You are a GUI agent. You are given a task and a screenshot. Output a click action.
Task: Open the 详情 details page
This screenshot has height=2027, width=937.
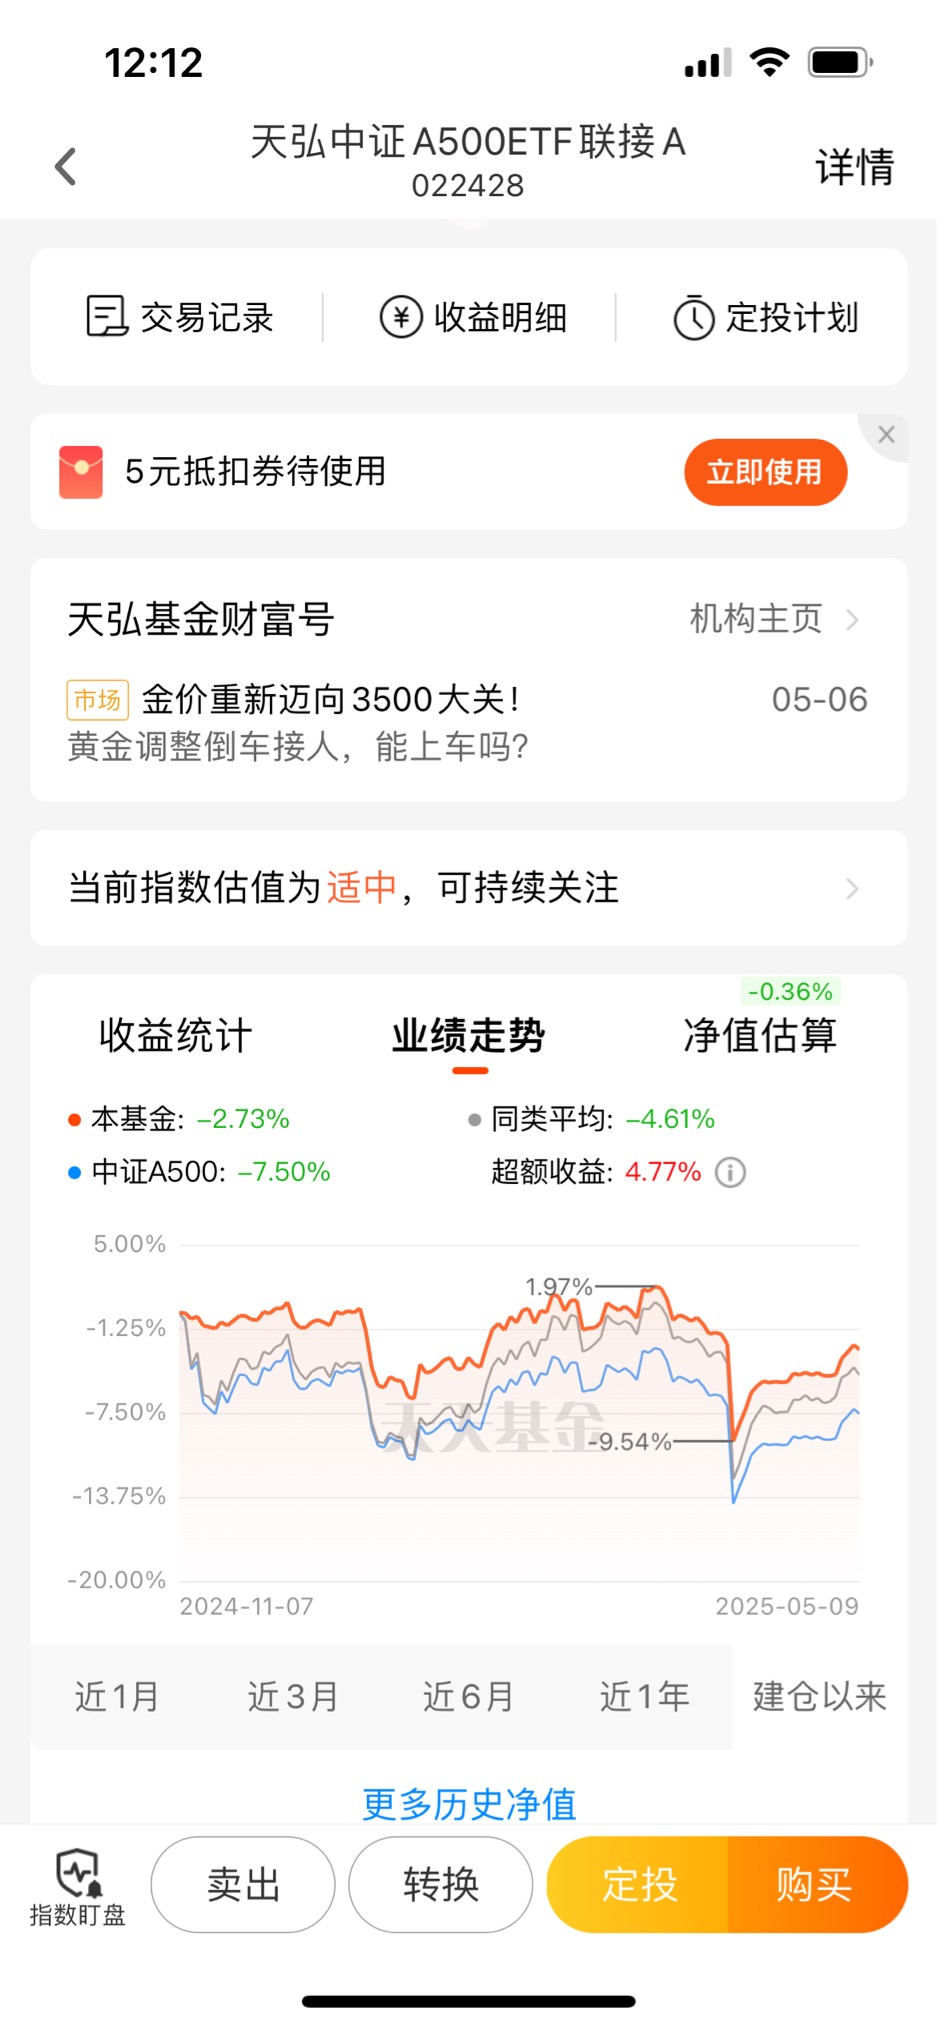tap(855, 166)
